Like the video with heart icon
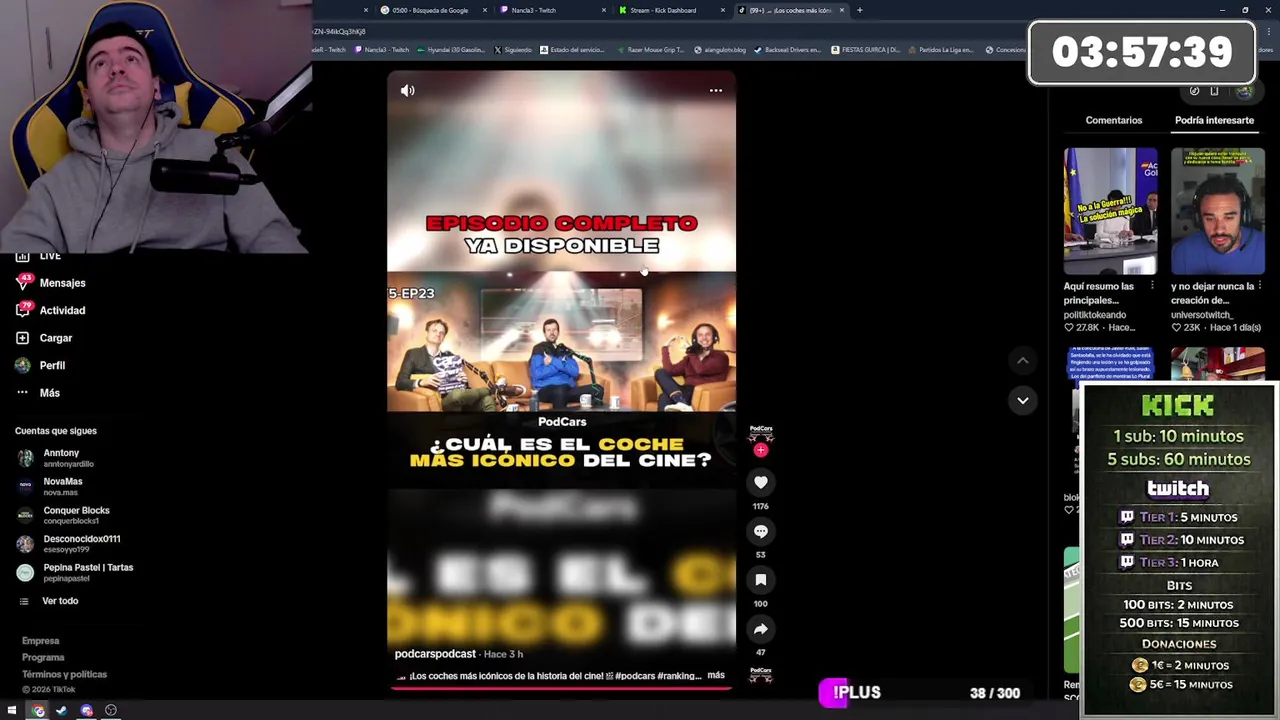The image size is (1280, 720). pyautogui.click(x=761, y=483)
